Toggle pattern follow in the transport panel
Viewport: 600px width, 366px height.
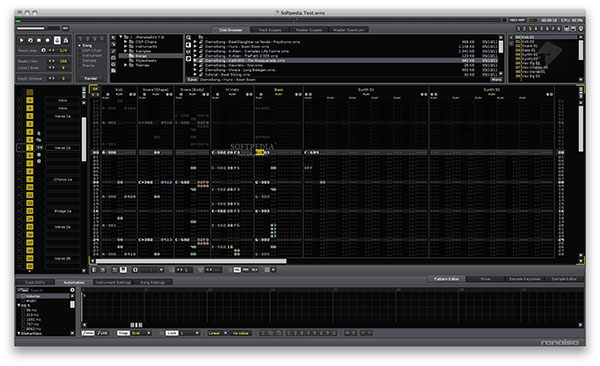coord(57,40)
